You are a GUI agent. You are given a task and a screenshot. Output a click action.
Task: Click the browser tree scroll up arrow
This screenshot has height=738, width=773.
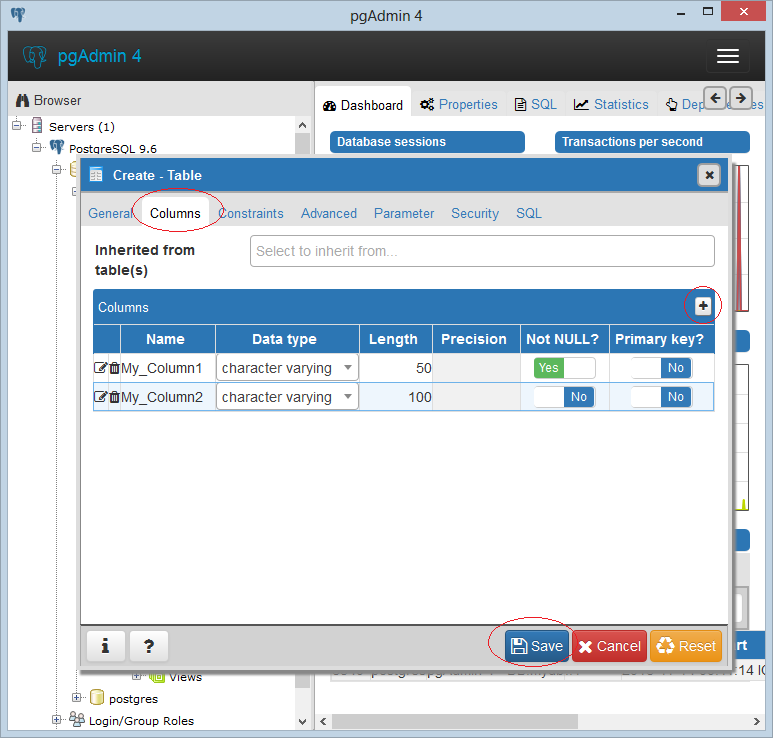(302, 125)
